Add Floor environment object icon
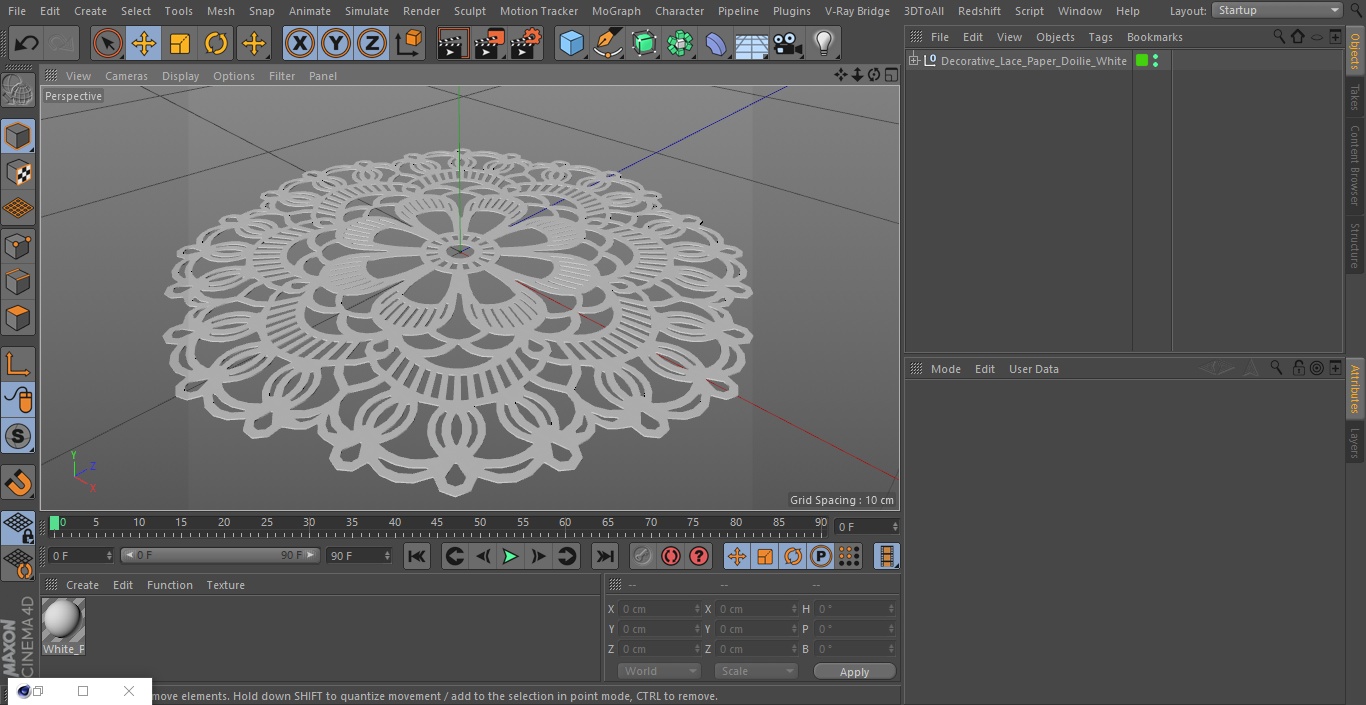The width and height of the screenshot is (1366, 705). (752, 43)
